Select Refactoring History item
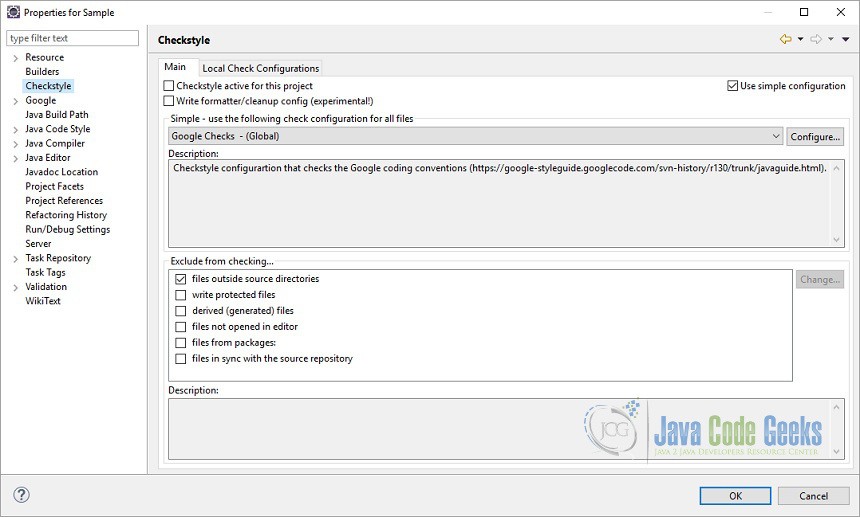The width and height of the screenshot is (860, 517). click(x=66, y=215)
